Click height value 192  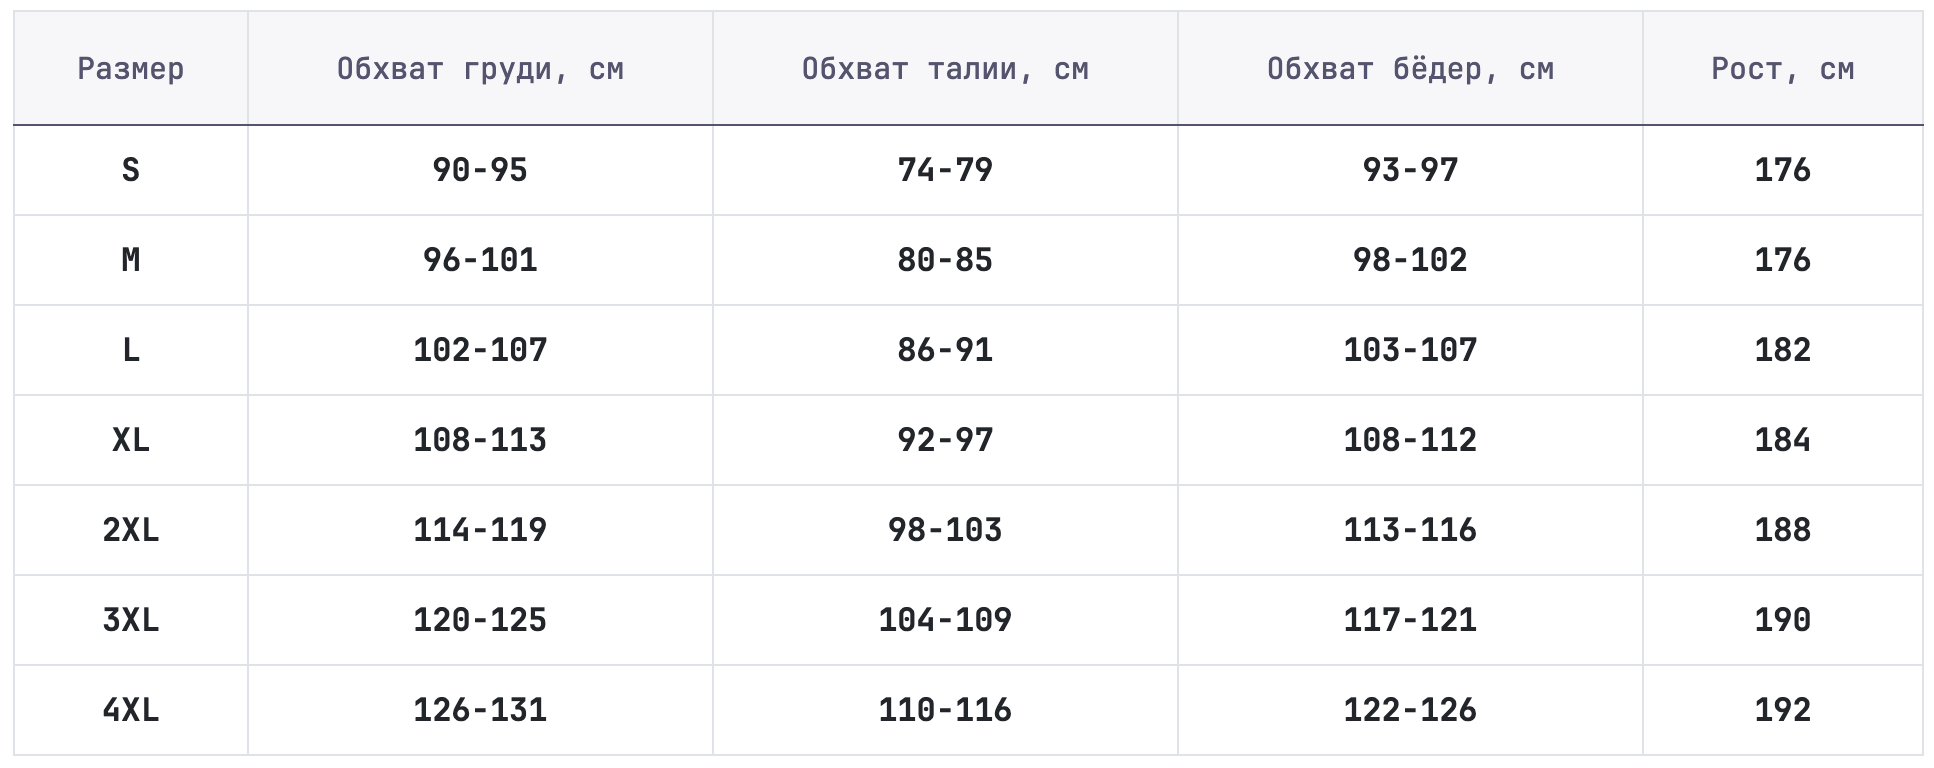pos(1783,710)
